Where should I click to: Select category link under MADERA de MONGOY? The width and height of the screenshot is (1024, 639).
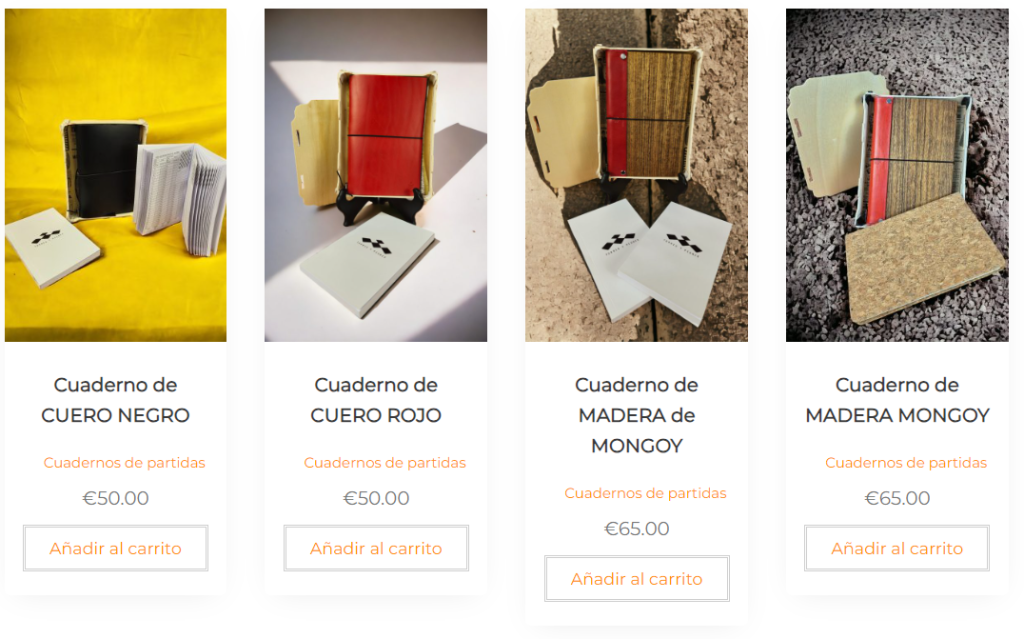tap(645, 493)
